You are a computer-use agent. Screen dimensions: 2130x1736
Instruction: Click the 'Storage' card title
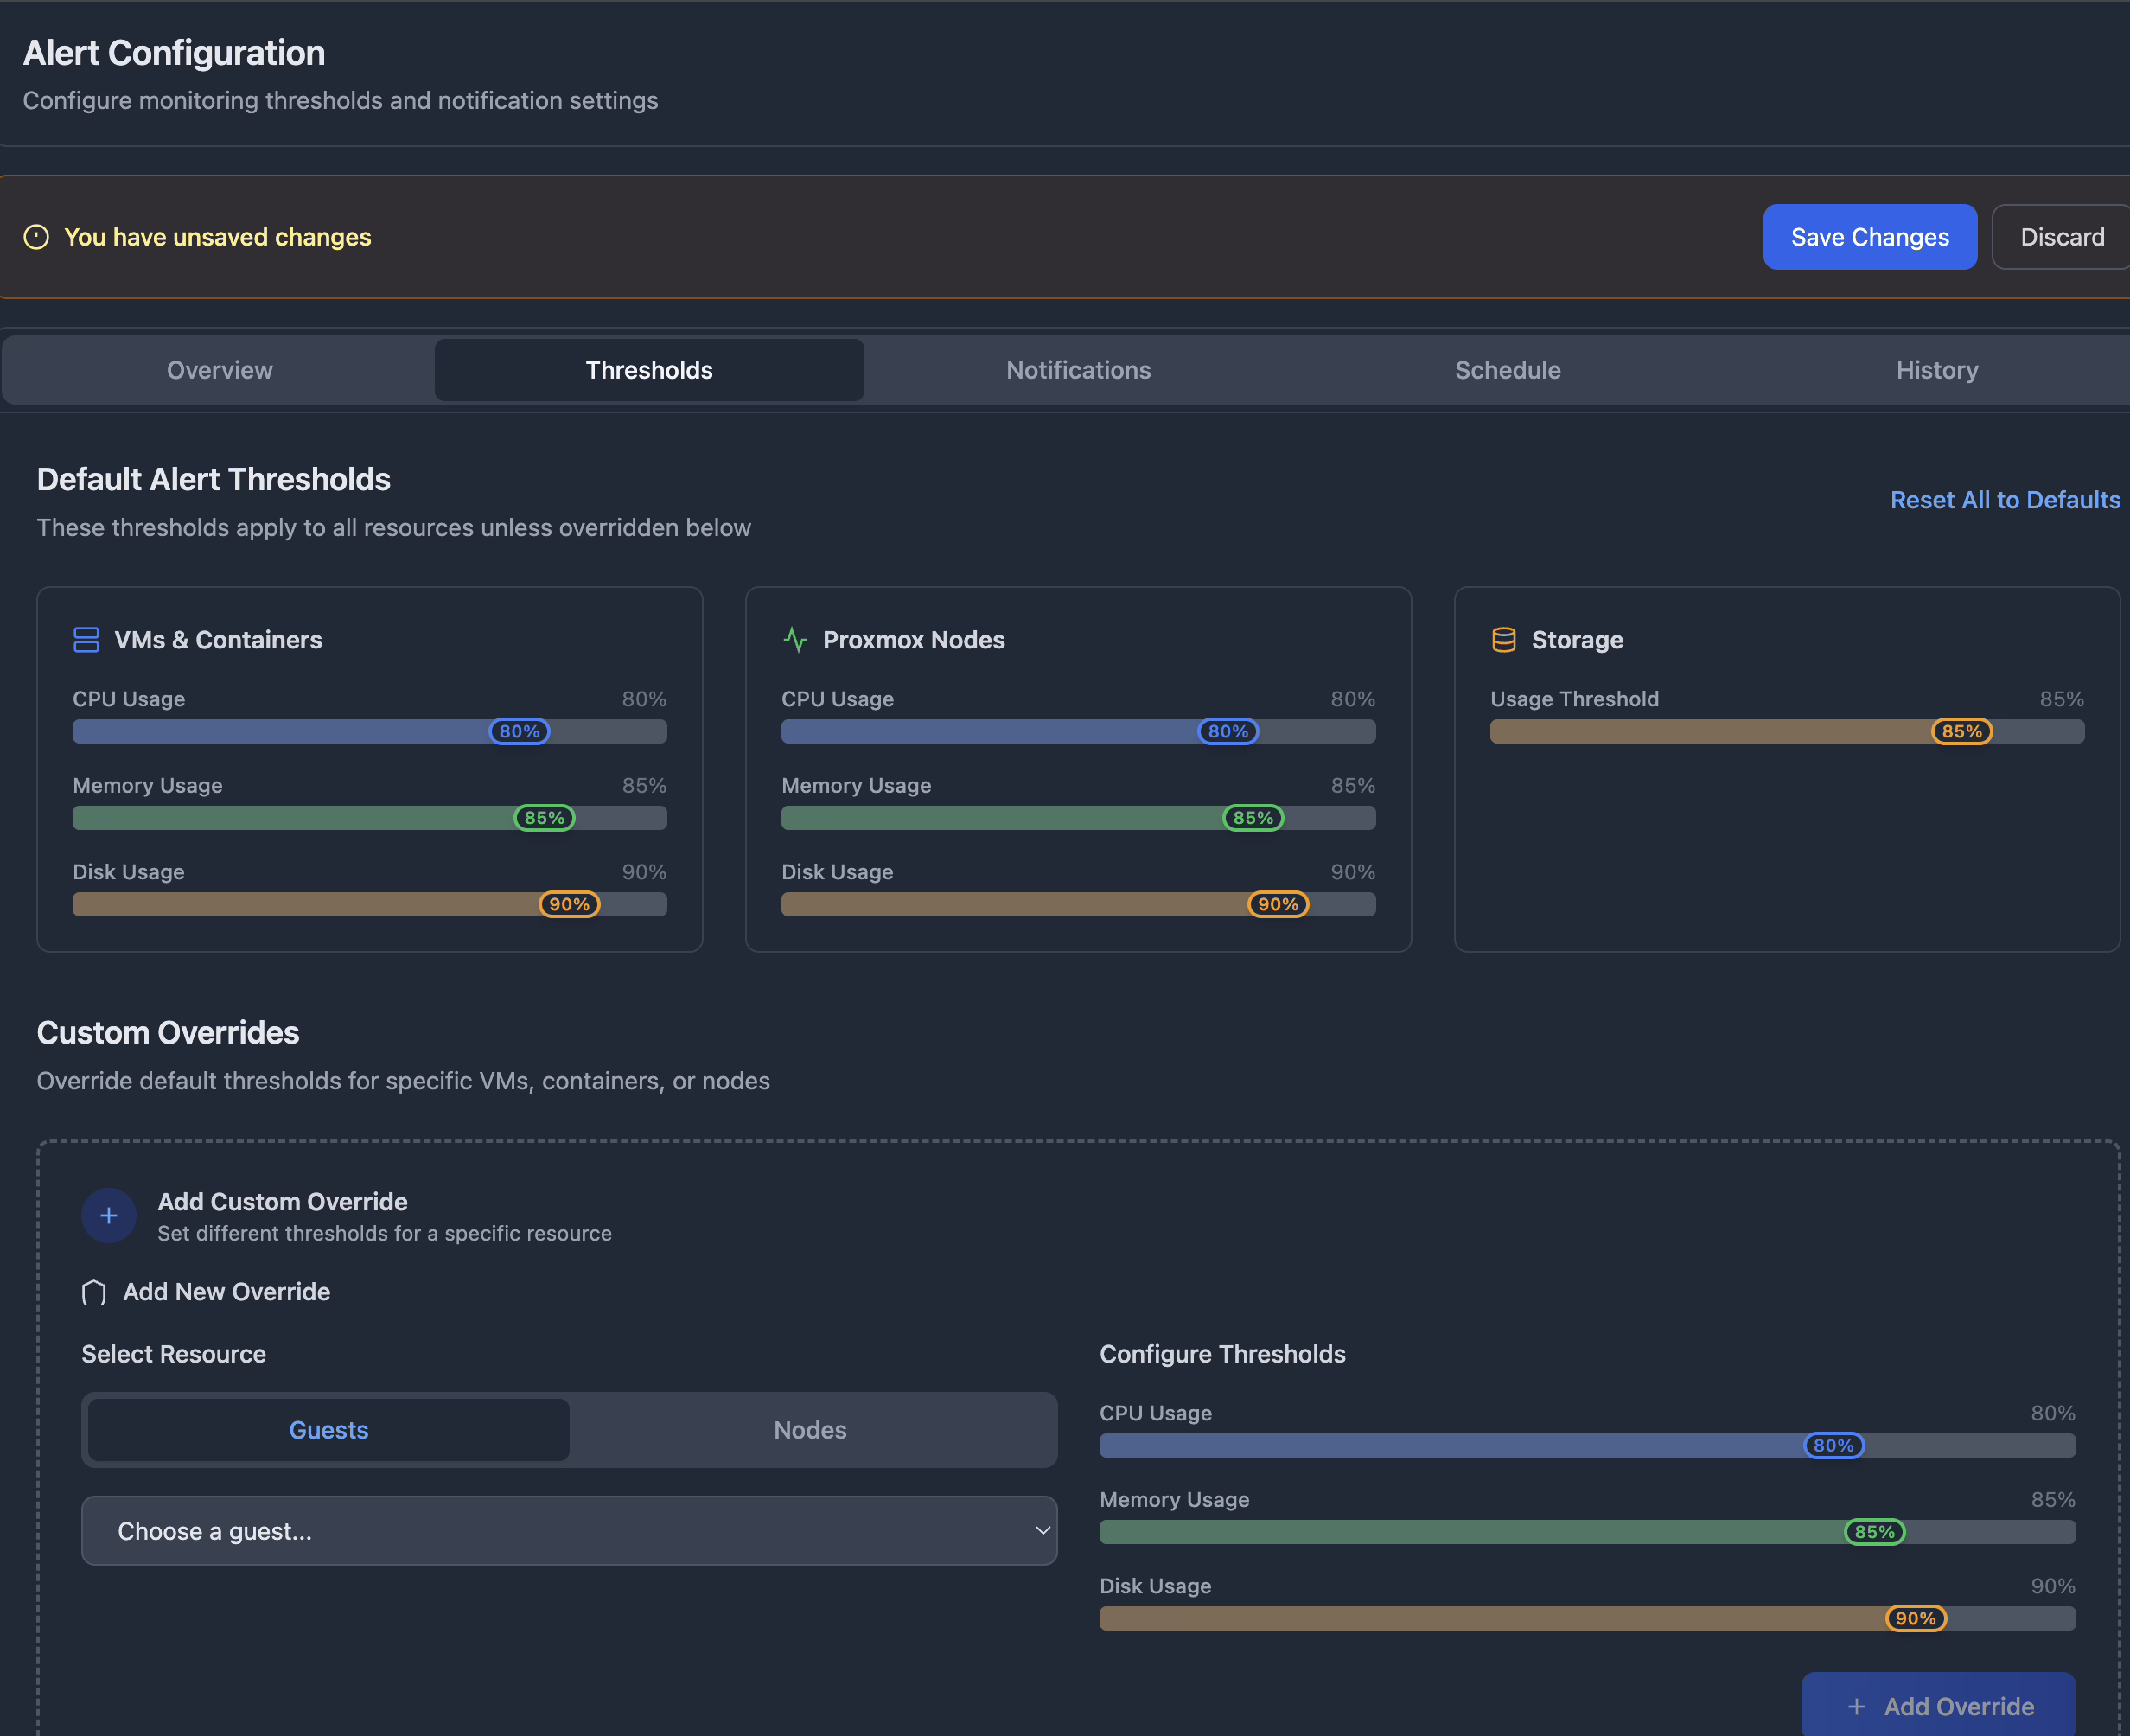(1577, 640)
